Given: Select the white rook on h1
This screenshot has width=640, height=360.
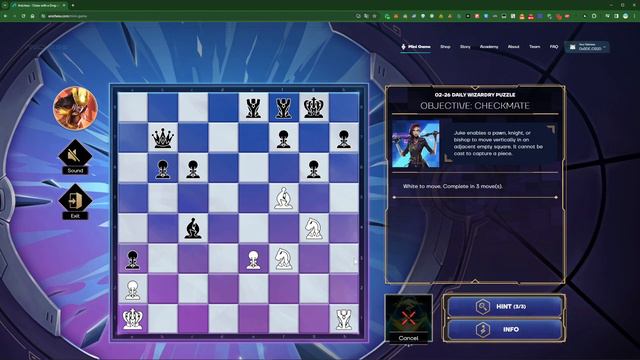Looking at the screenshot, I should point(344,319).
